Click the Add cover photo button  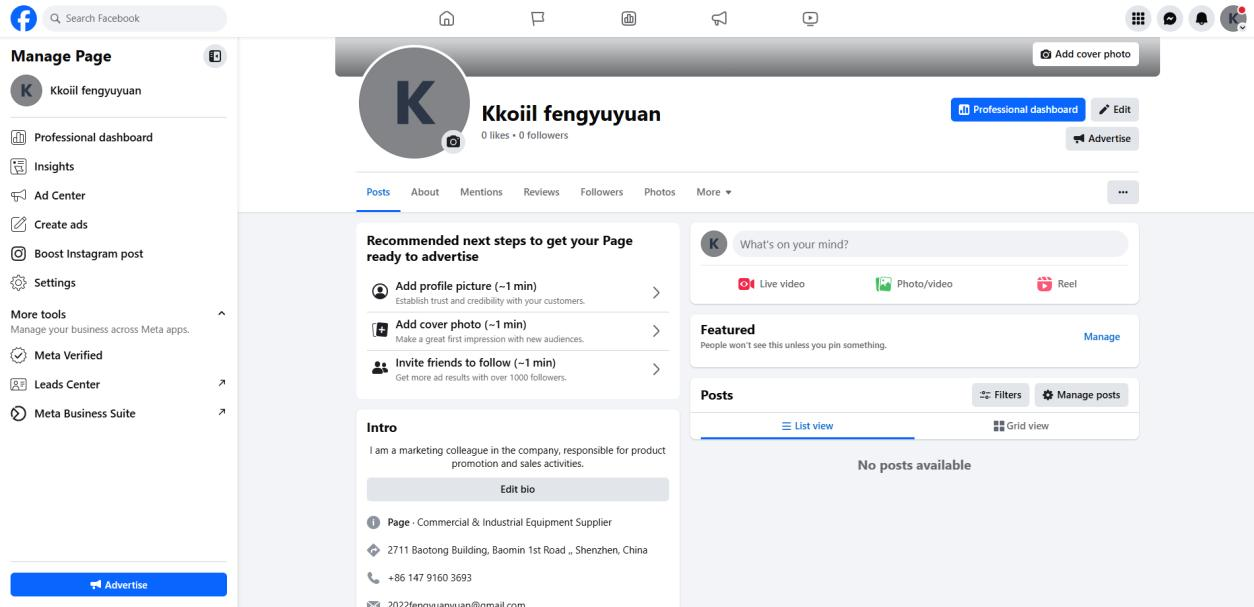(x=1086, y=54)
